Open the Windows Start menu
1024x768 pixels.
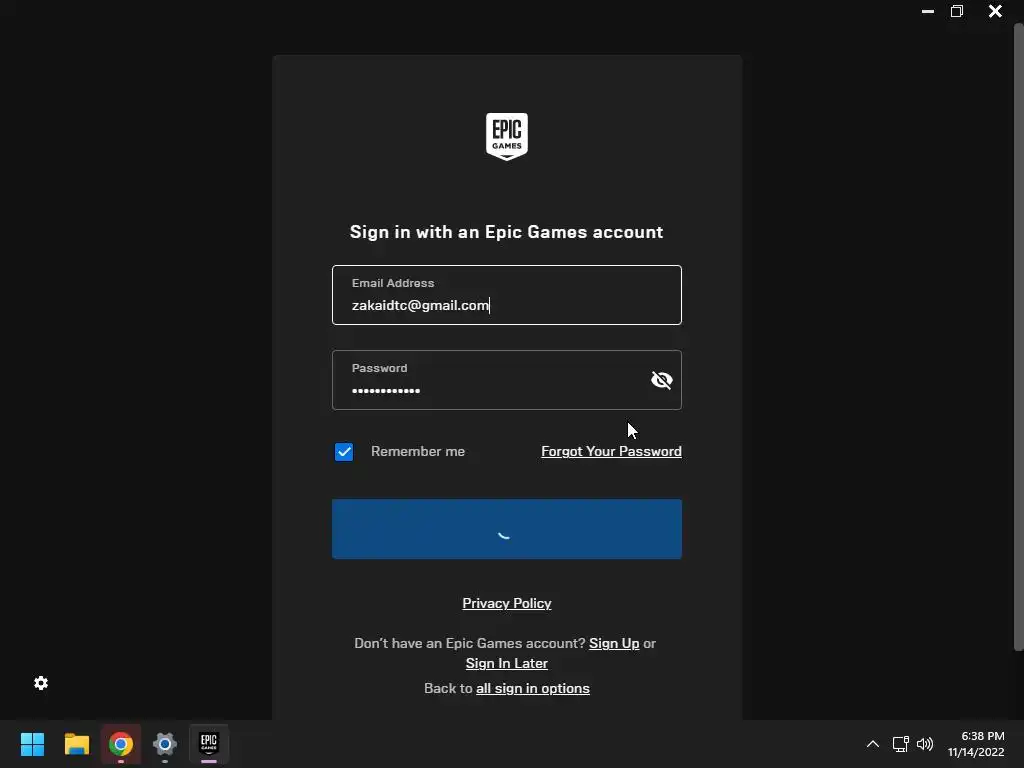[32, 744]
